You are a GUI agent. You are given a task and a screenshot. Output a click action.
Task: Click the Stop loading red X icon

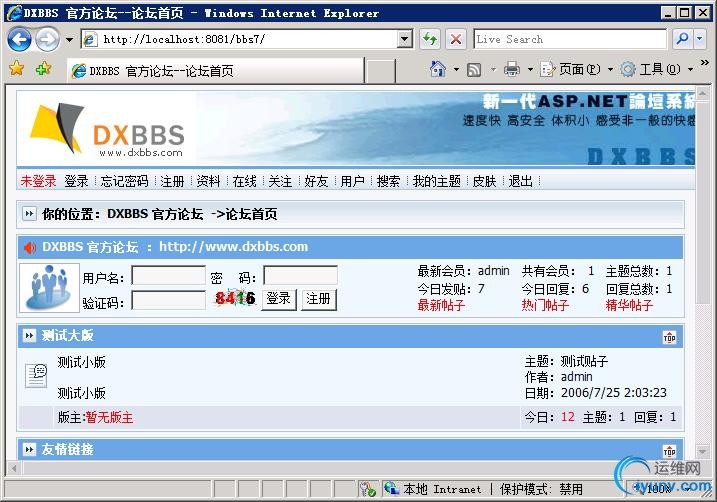click(x=455, y=39)
